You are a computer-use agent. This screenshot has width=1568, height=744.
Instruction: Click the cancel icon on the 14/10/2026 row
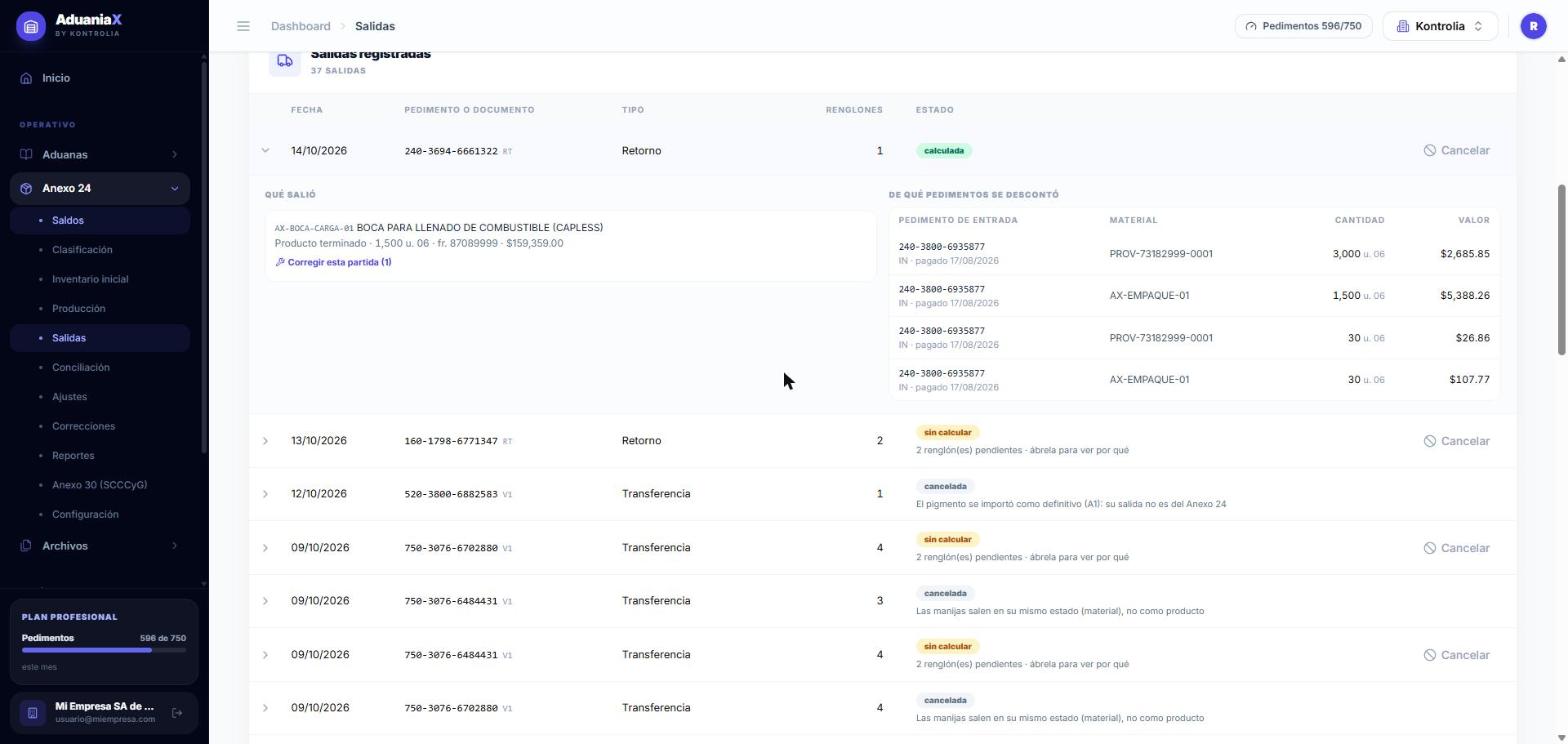coord(1430,151)
